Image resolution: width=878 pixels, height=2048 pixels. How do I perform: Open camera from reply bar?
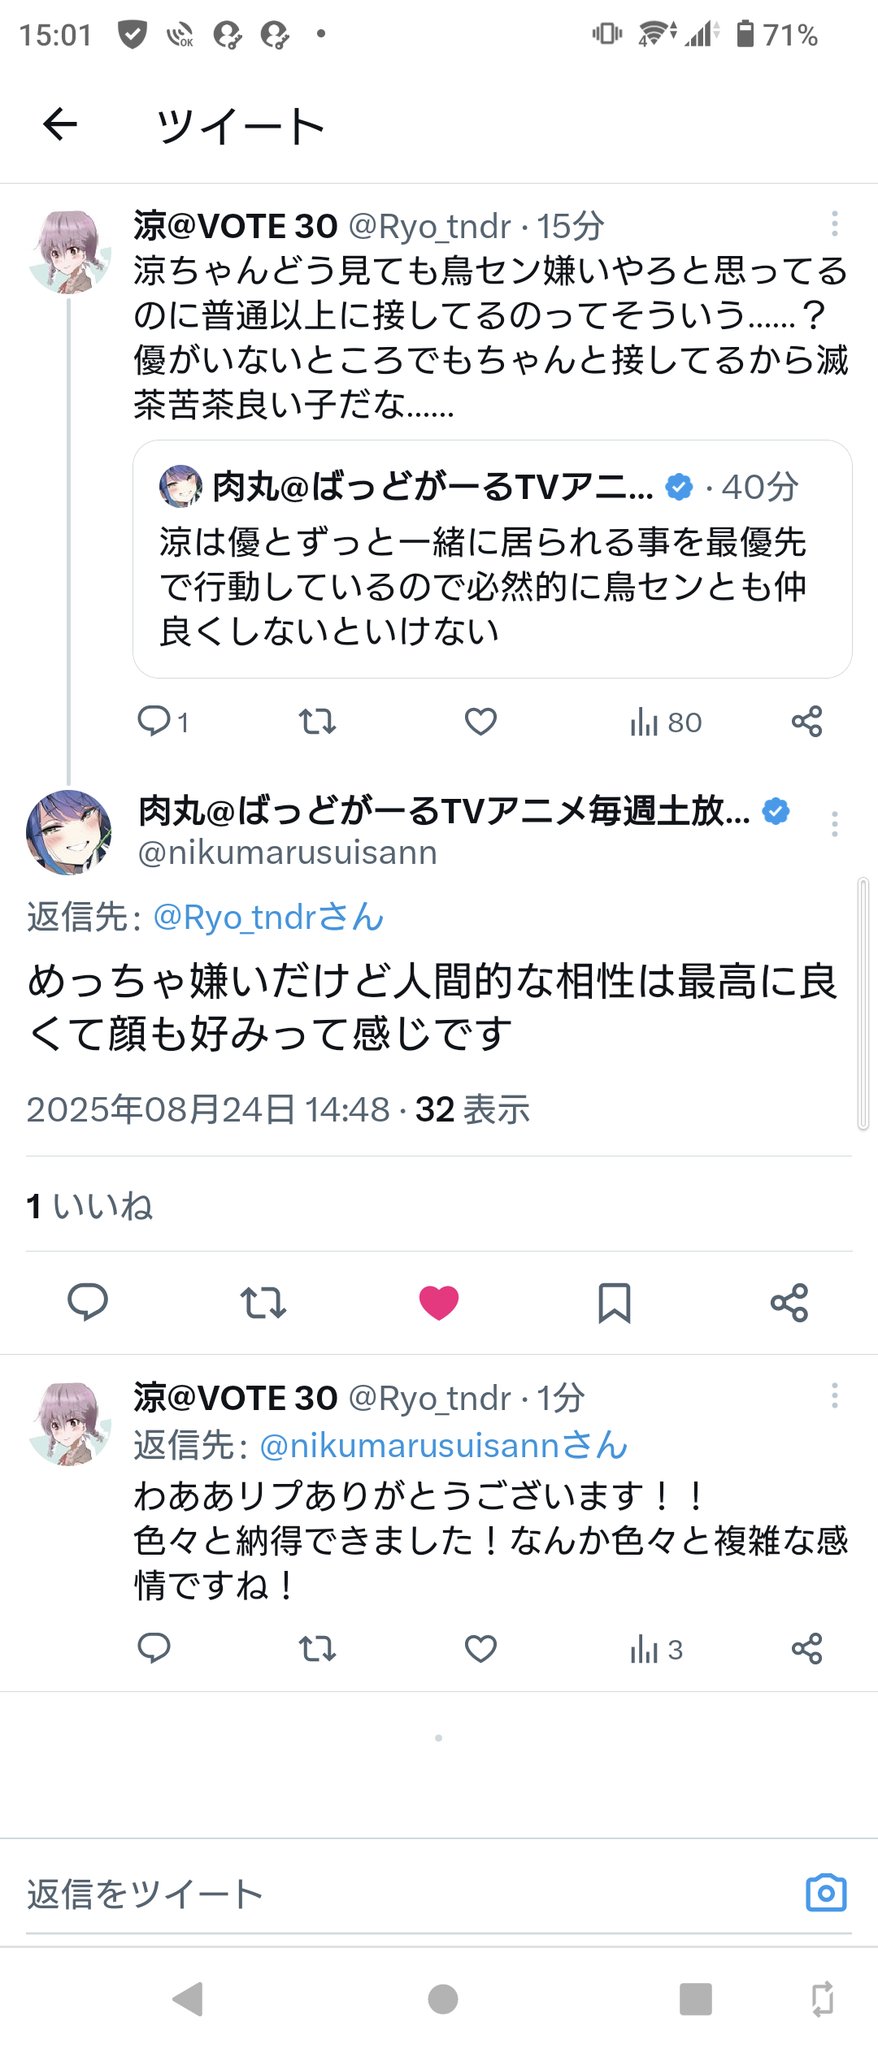826,1892
